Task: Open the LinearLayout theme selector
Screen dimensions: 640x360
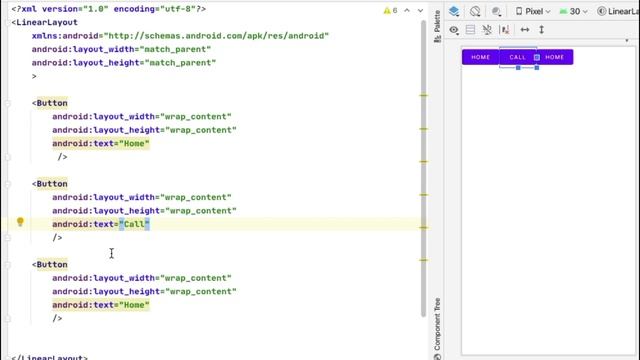Action: pyautogui.click(x=618, y=11)
